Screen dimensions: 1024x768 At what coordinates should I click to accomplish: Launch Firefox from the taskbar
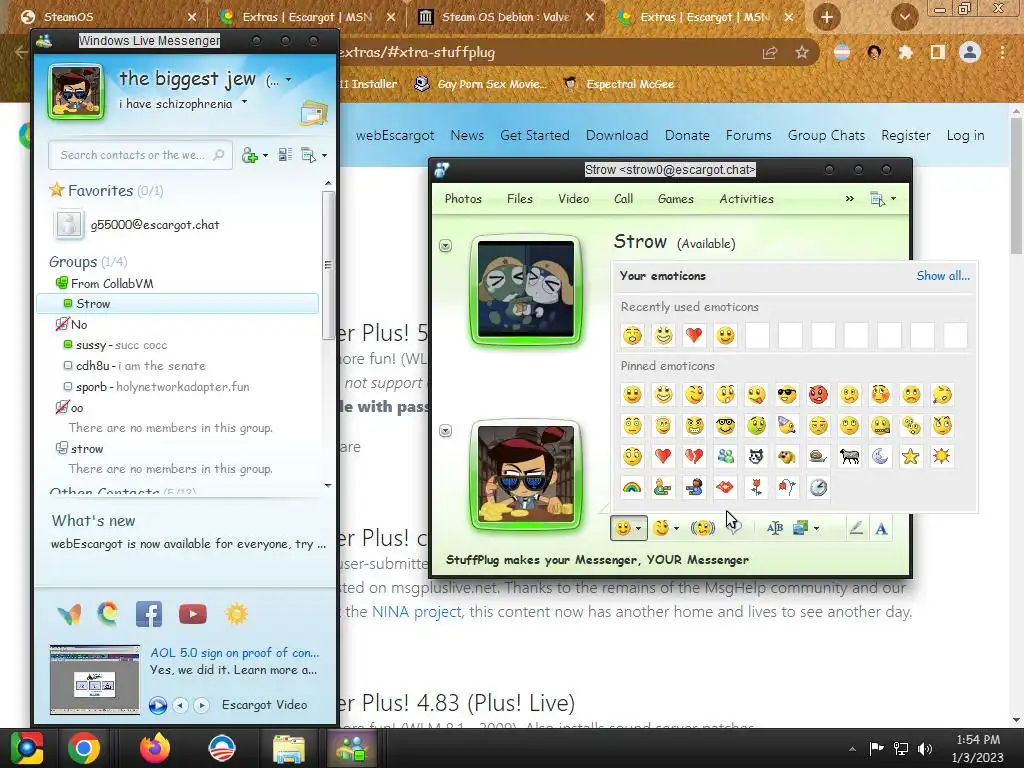pyautogui.click(x=154, y=748)
